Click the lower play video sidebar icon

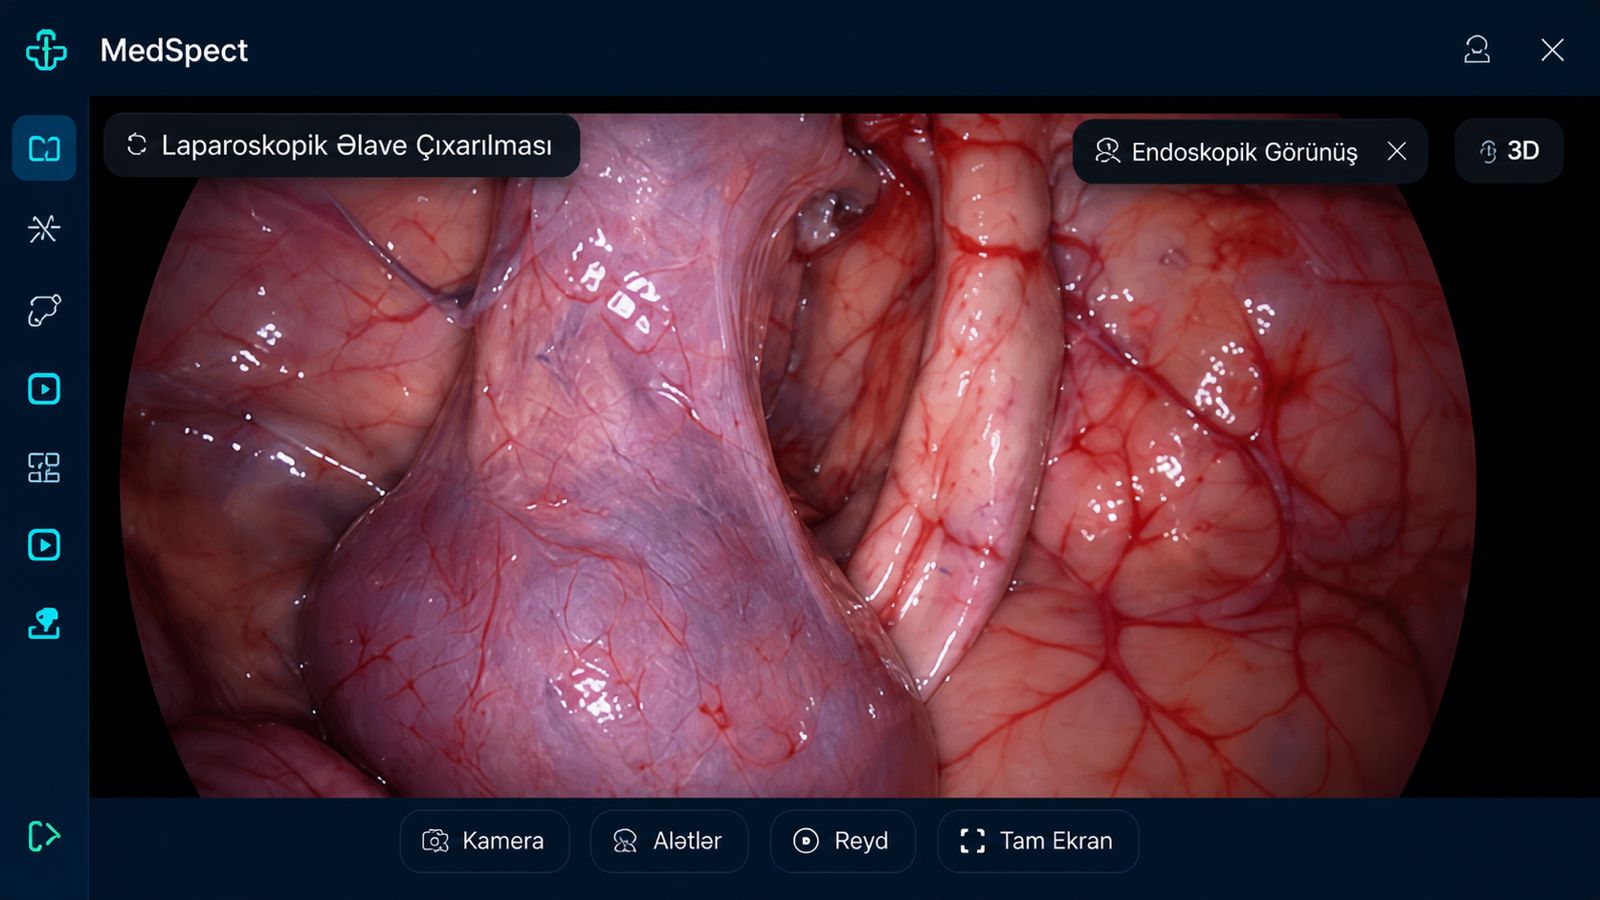coord(44,545)
